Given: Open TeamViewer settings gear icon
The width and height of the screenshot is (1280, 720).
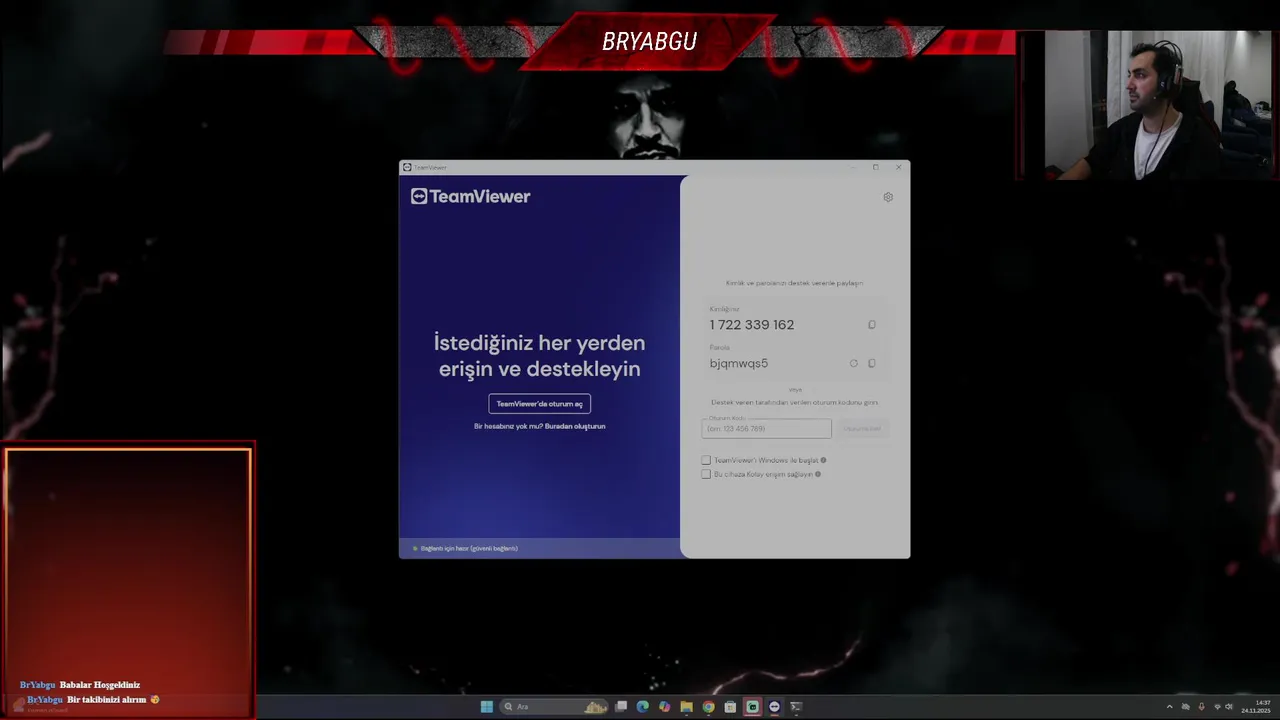Looking at the screenshot, I should tap(888, 197).
